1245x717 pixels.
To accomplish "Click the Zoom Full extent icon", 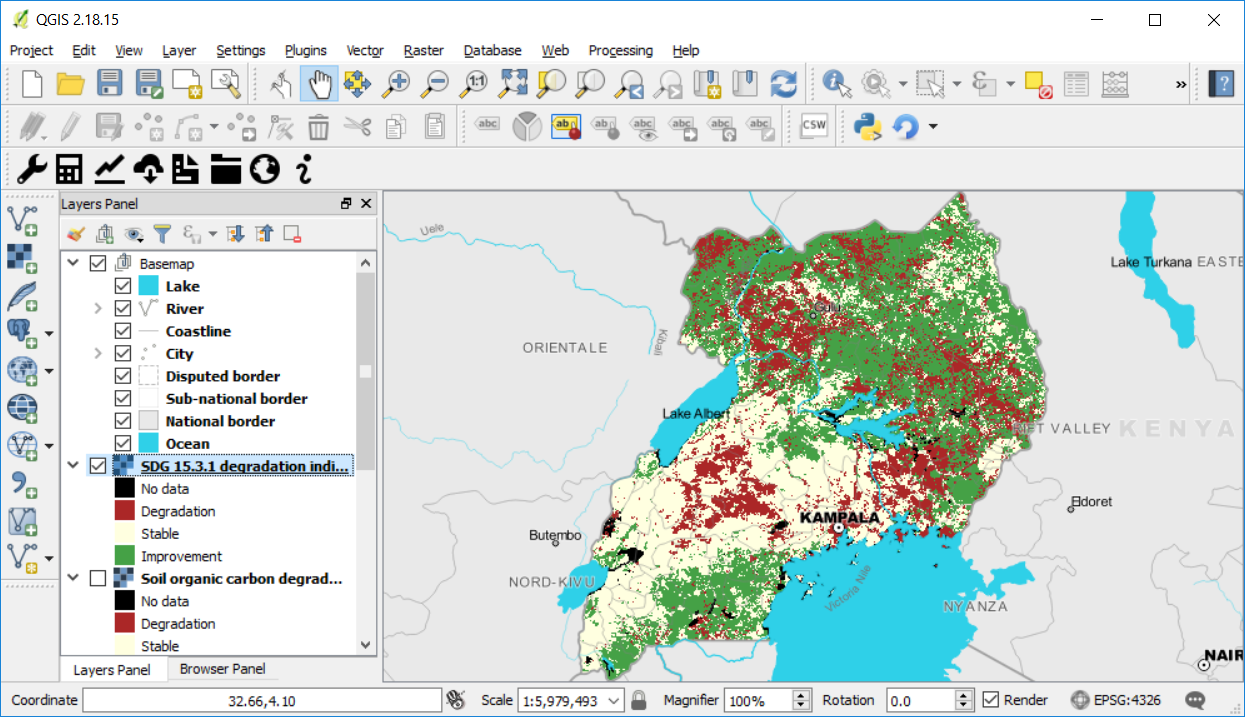I will pyautogui.click(x=513, y=84).
